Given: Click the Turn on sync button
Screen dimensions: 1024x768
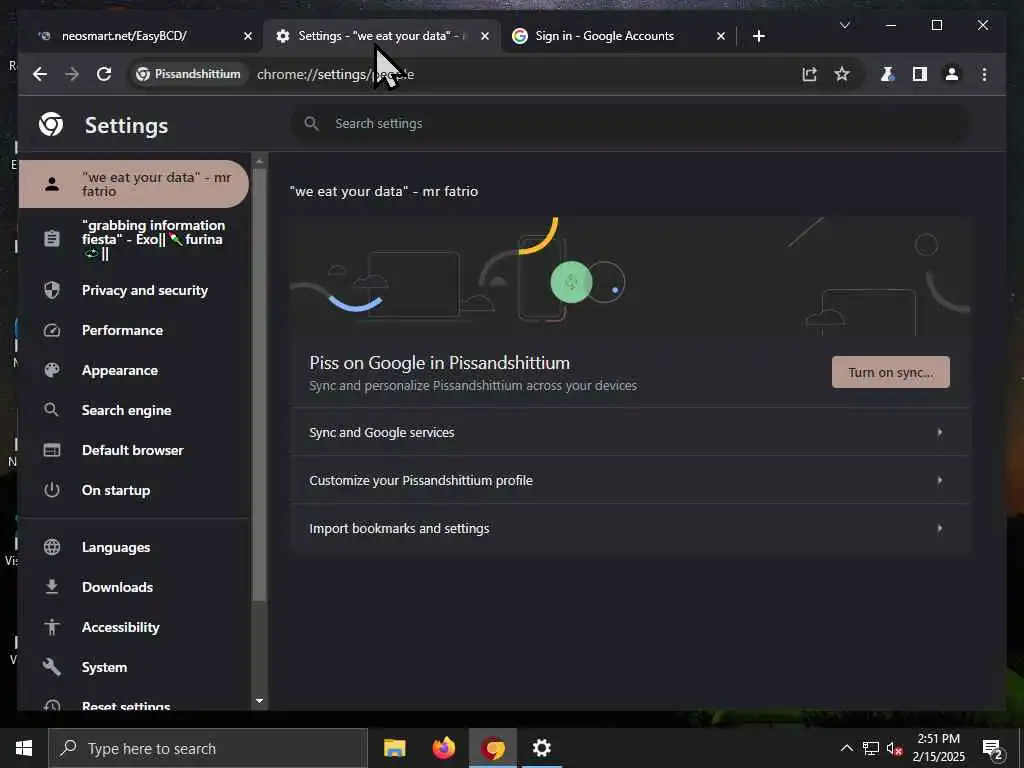Looking at the screenshot, I should [891, 372].
